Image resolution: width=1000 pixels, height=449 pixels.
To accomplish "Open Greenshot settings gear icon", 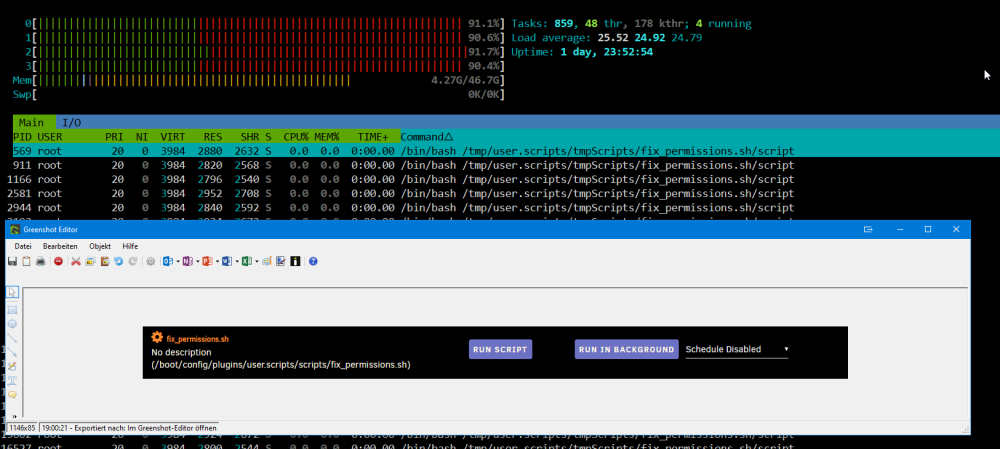I will [x=151, y=261].
